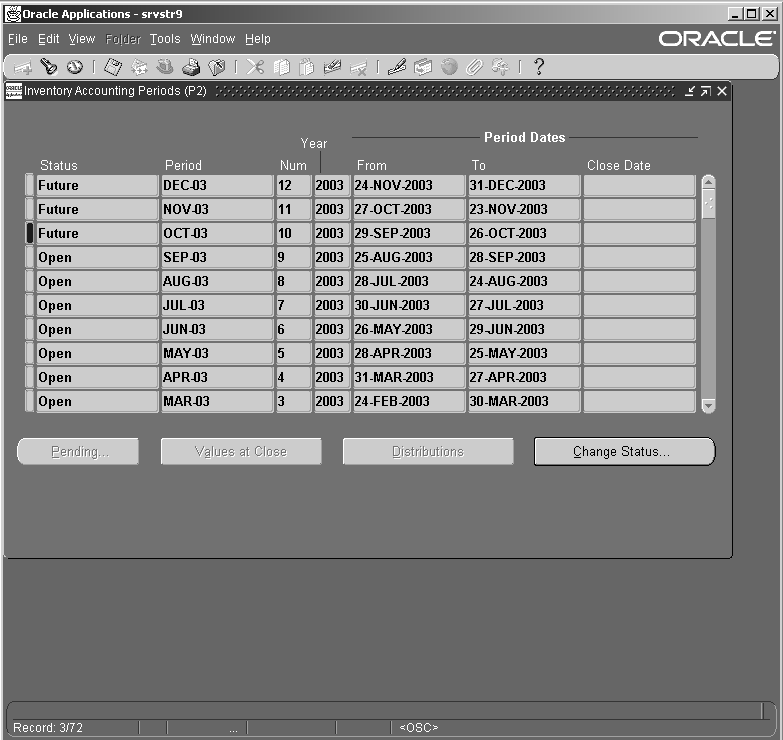Viewport: 783px width, 740px height.
Task: Click the Next Step toolbar icon
Action: coord(139,66)
